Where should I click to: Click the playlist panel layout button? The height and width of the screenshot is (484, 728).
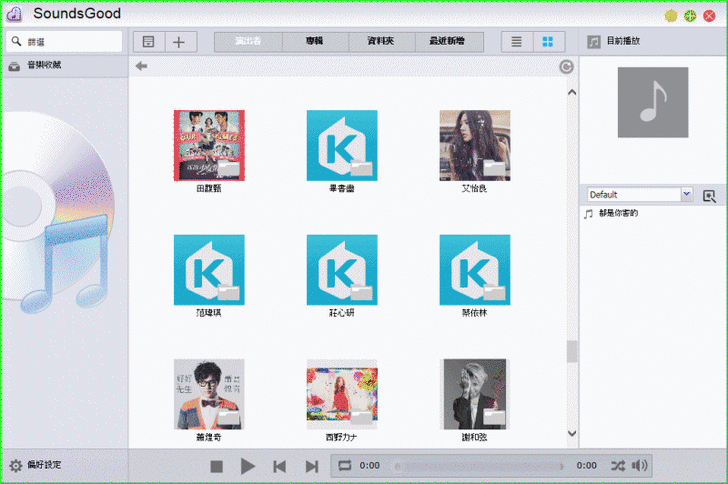tap(149, 42)
